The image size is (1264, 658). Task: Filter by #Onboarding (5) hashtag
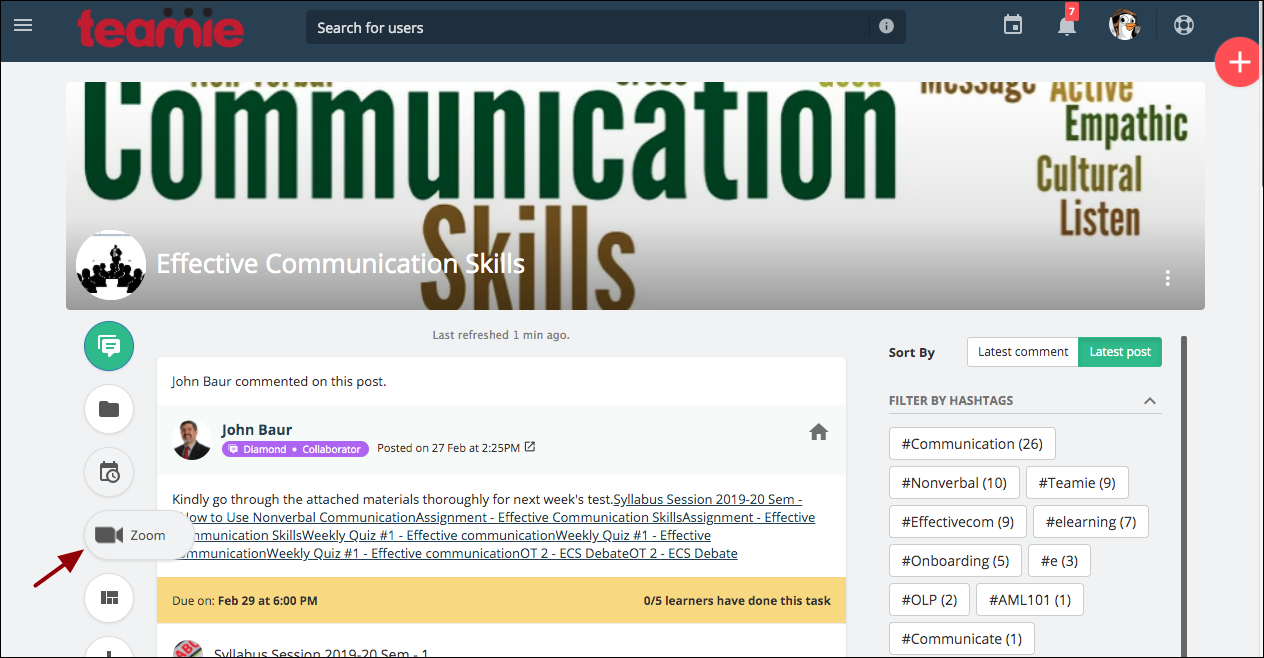[956, 561]
